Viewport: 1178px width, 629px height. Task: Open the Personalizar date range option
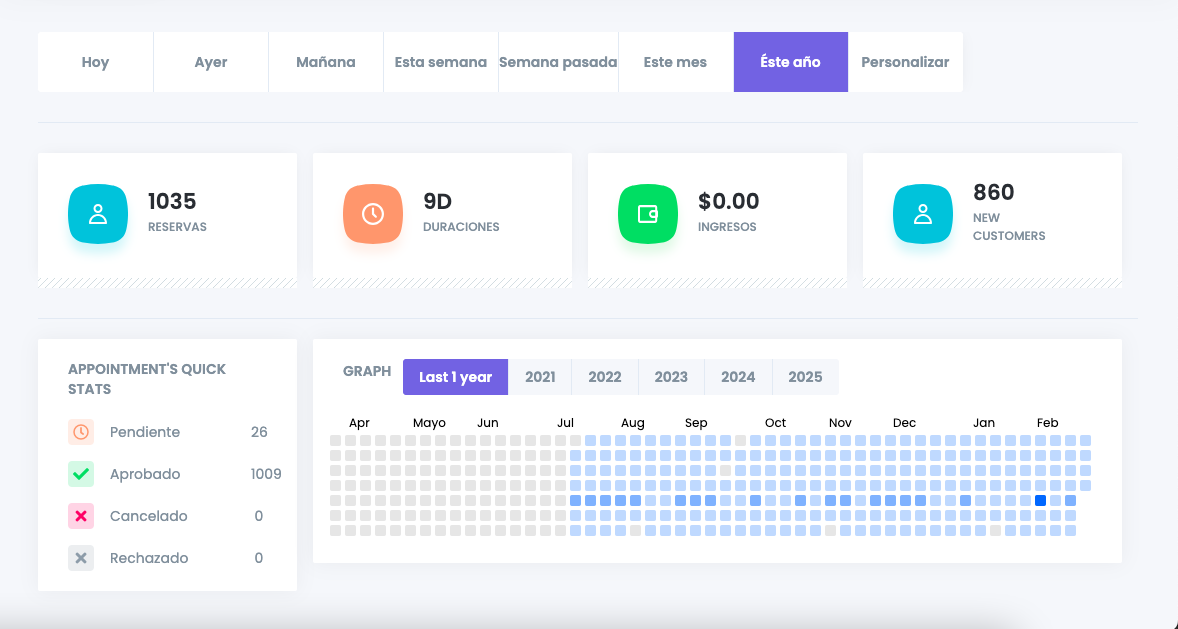click(905, 62)
